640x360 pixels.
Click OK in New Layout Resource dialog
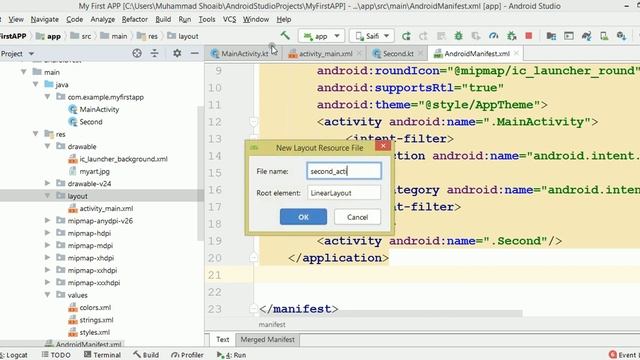(x=303, y=217)
